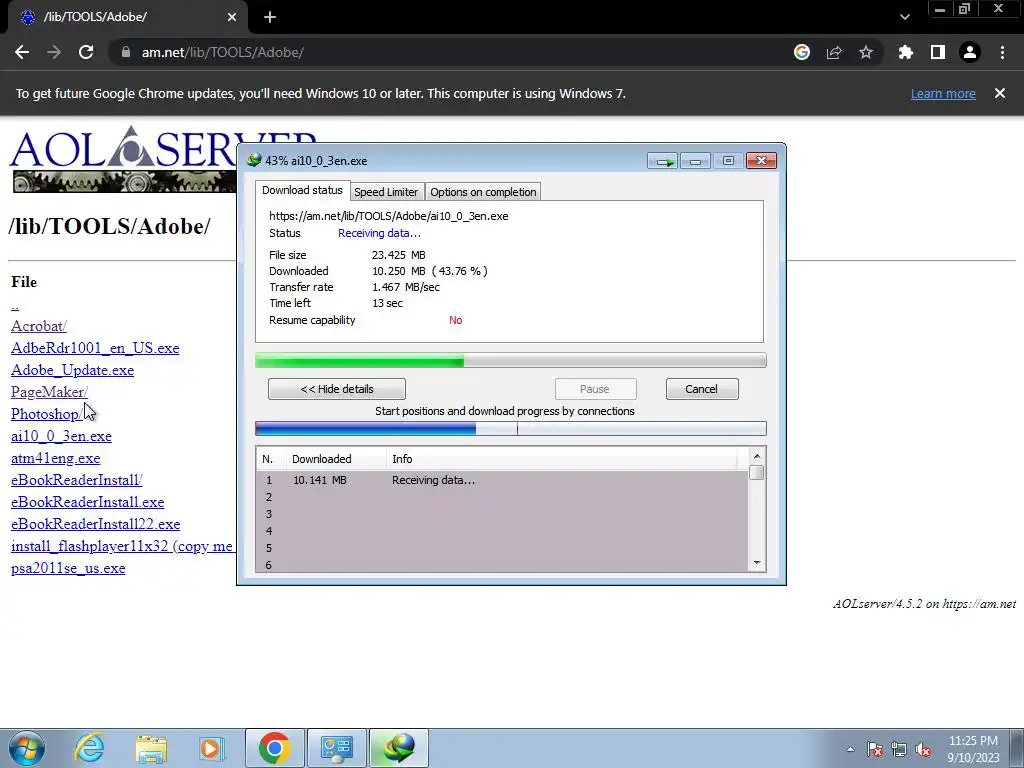This screenshot has width=1024, height=768.
Task: Click the Downloaded column header
Action: [336, 459]
